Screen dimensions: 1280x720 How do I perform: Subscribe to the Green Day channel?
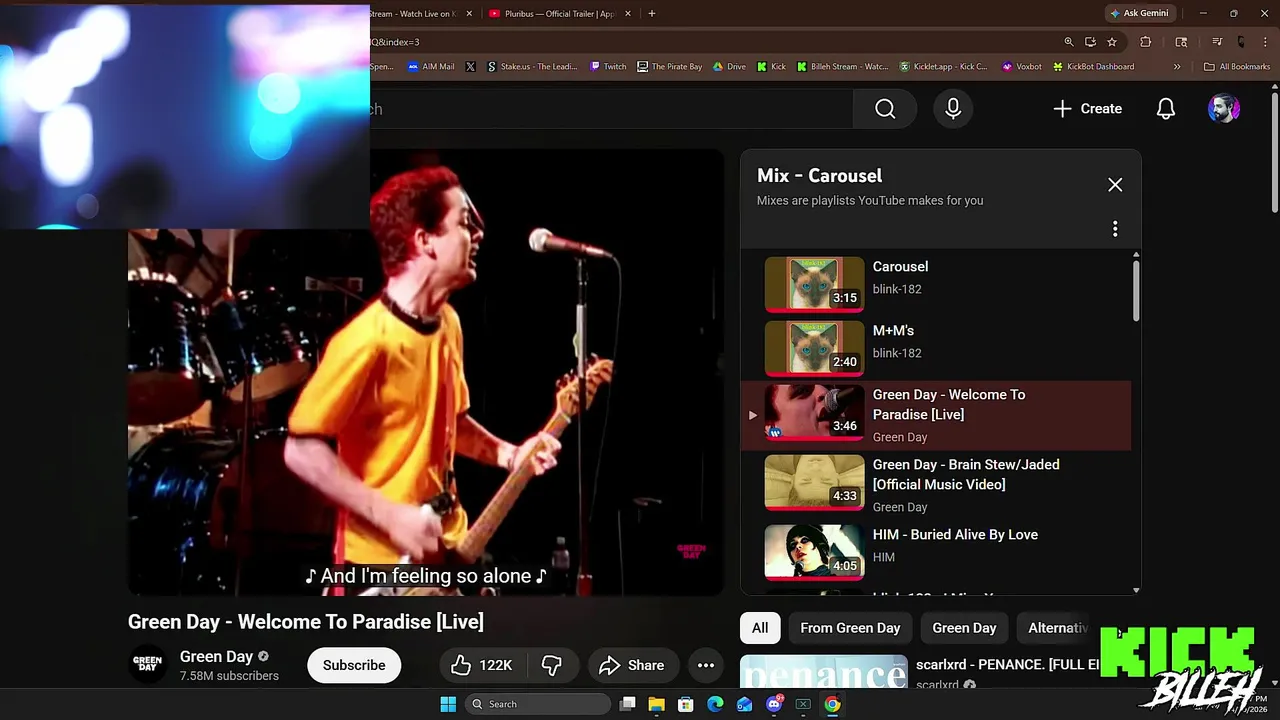coord(354,665)
